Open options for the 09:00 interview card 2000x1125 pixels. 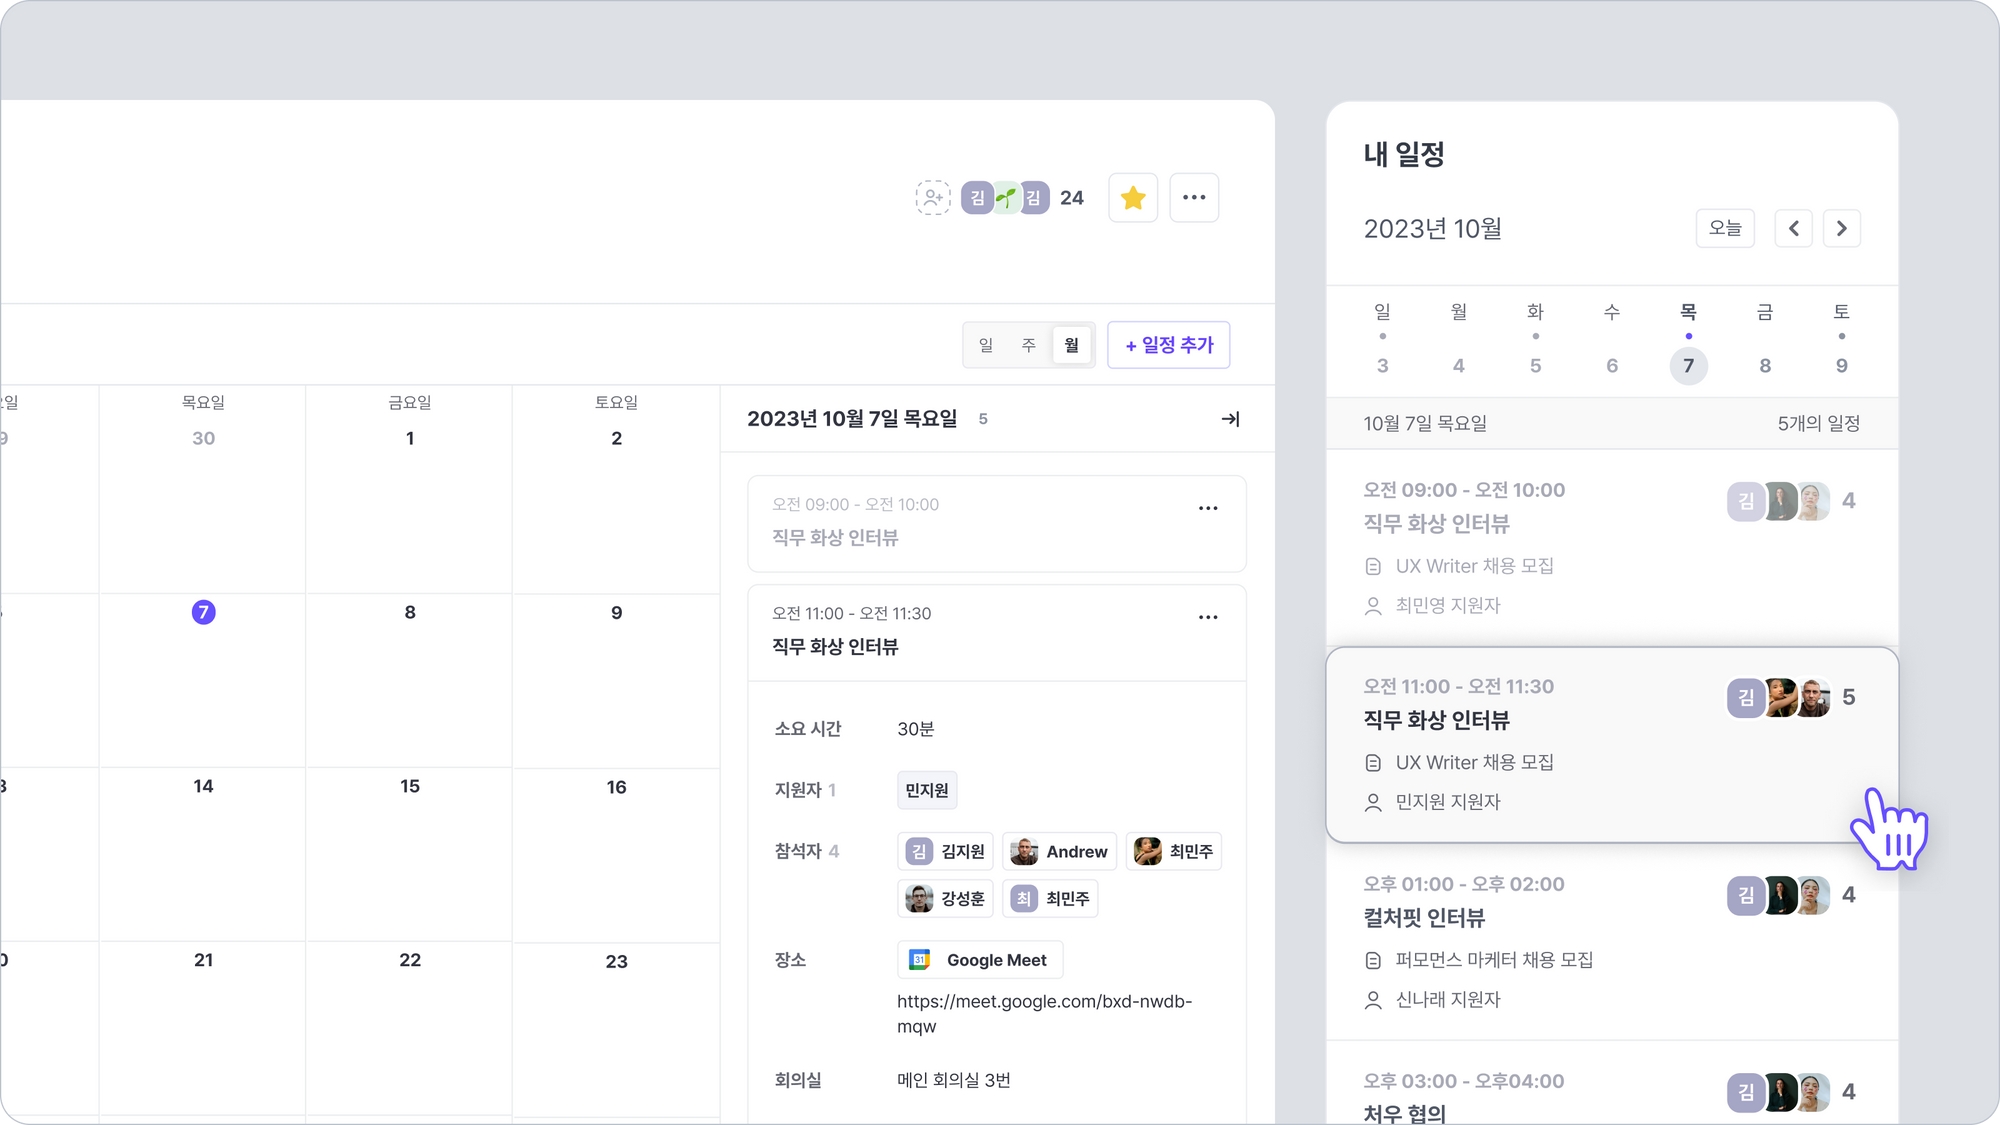[1208, 509]
